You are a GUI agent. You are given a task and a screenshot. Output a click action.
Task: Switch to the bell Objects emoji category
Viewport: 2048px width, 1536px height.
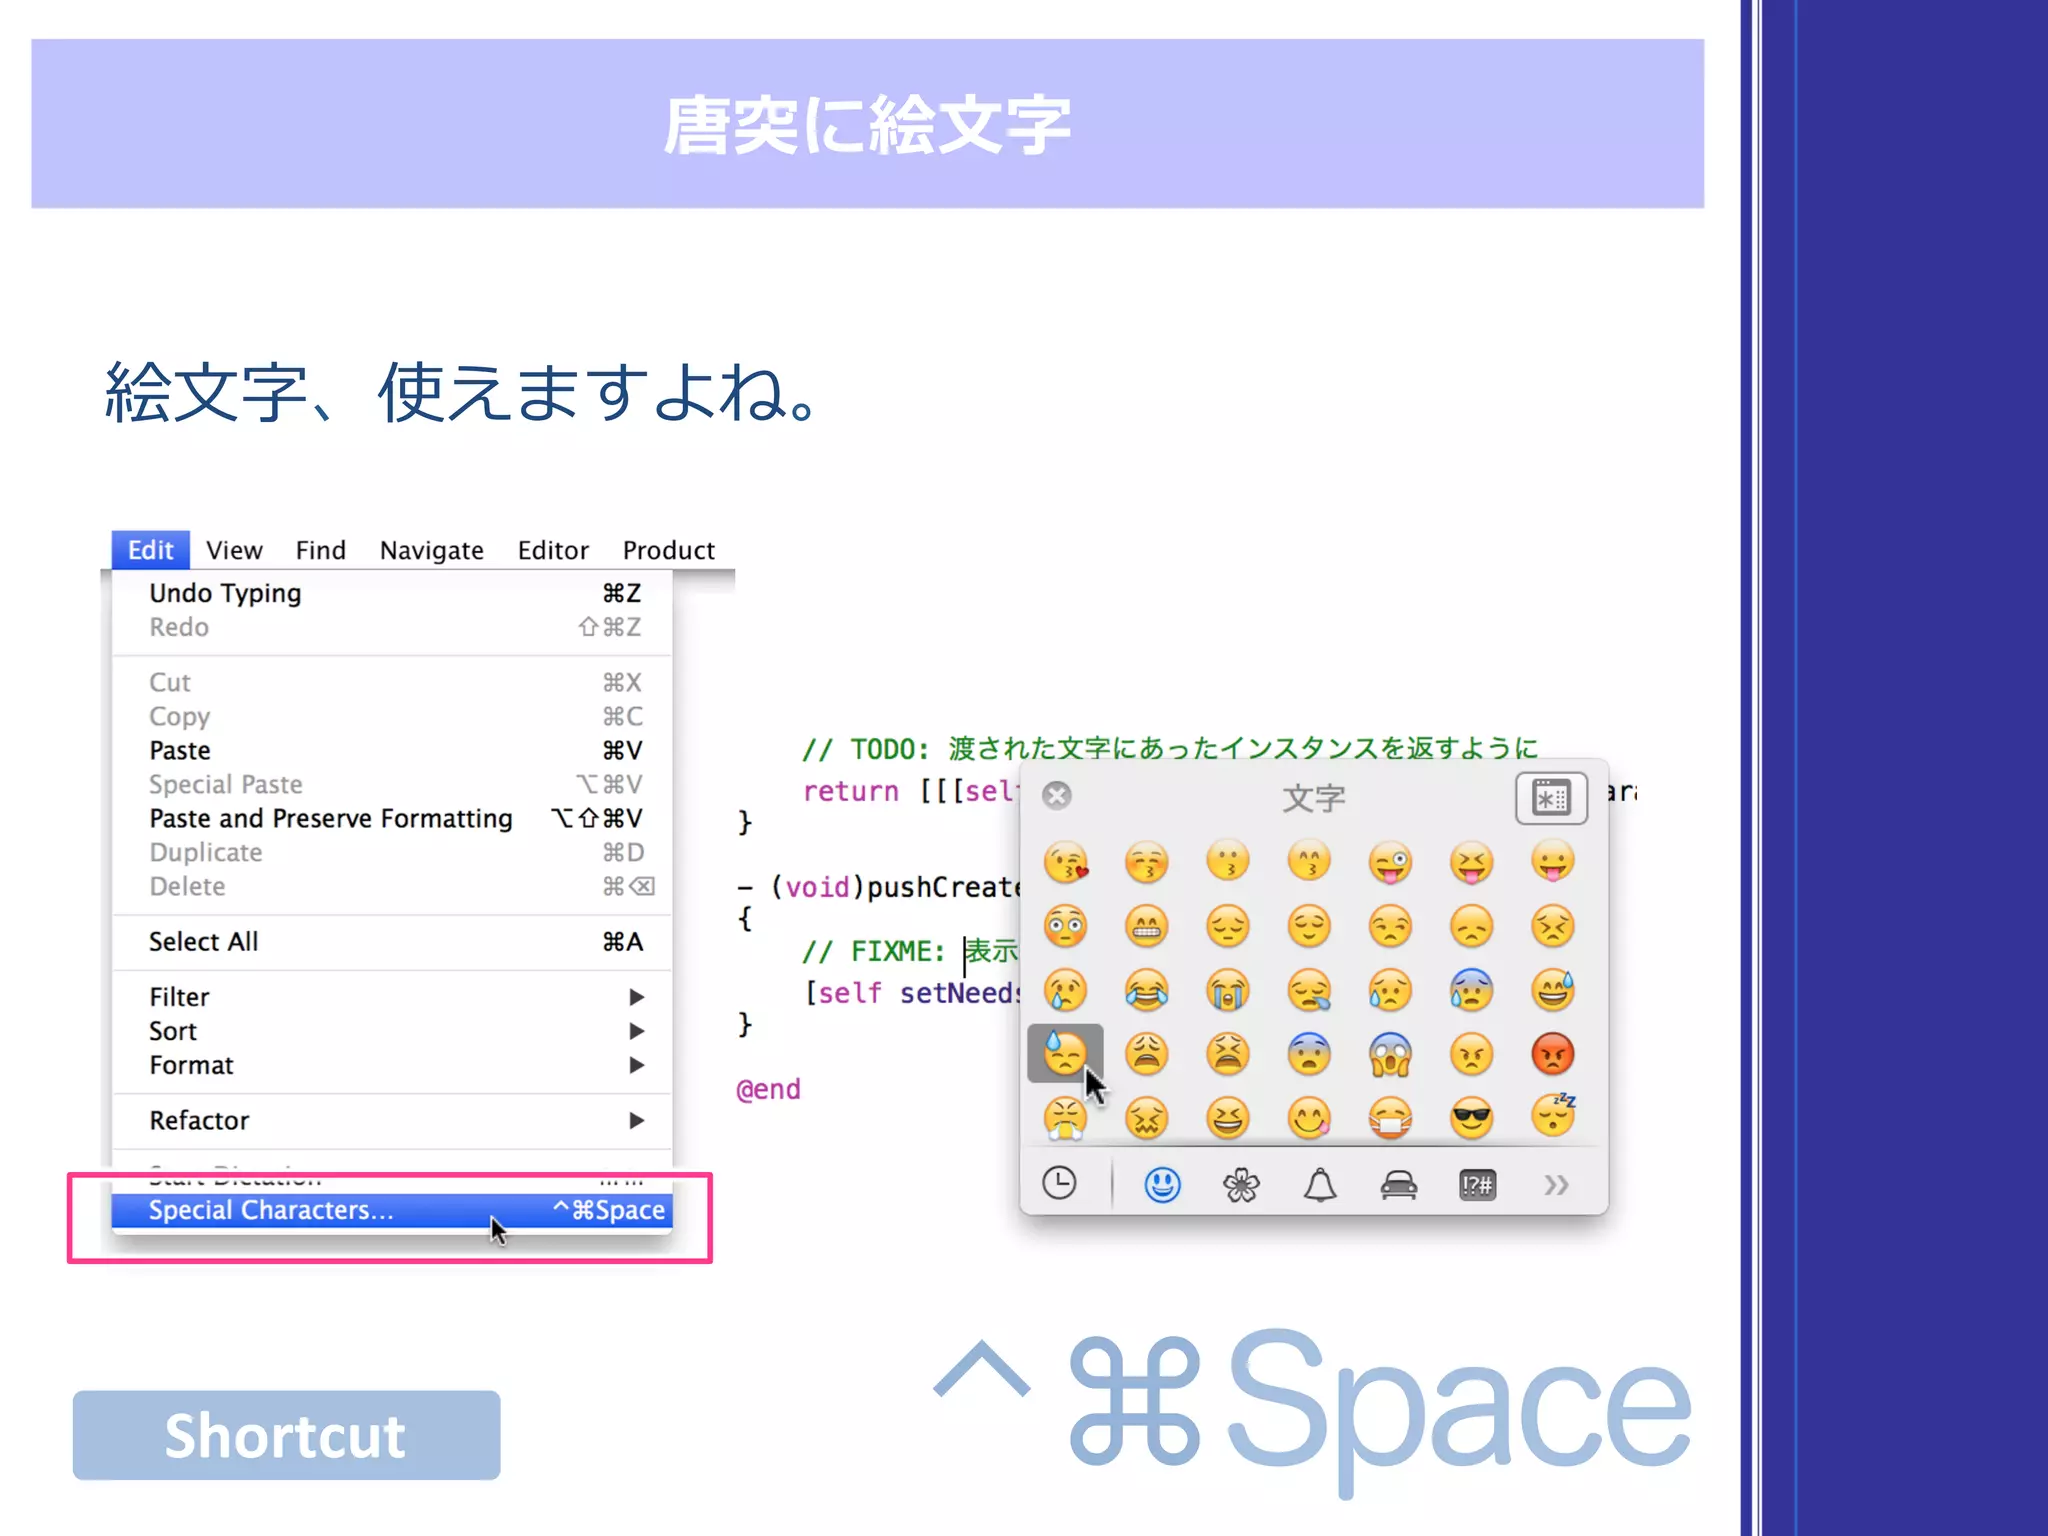[x=1320, y=1185]
